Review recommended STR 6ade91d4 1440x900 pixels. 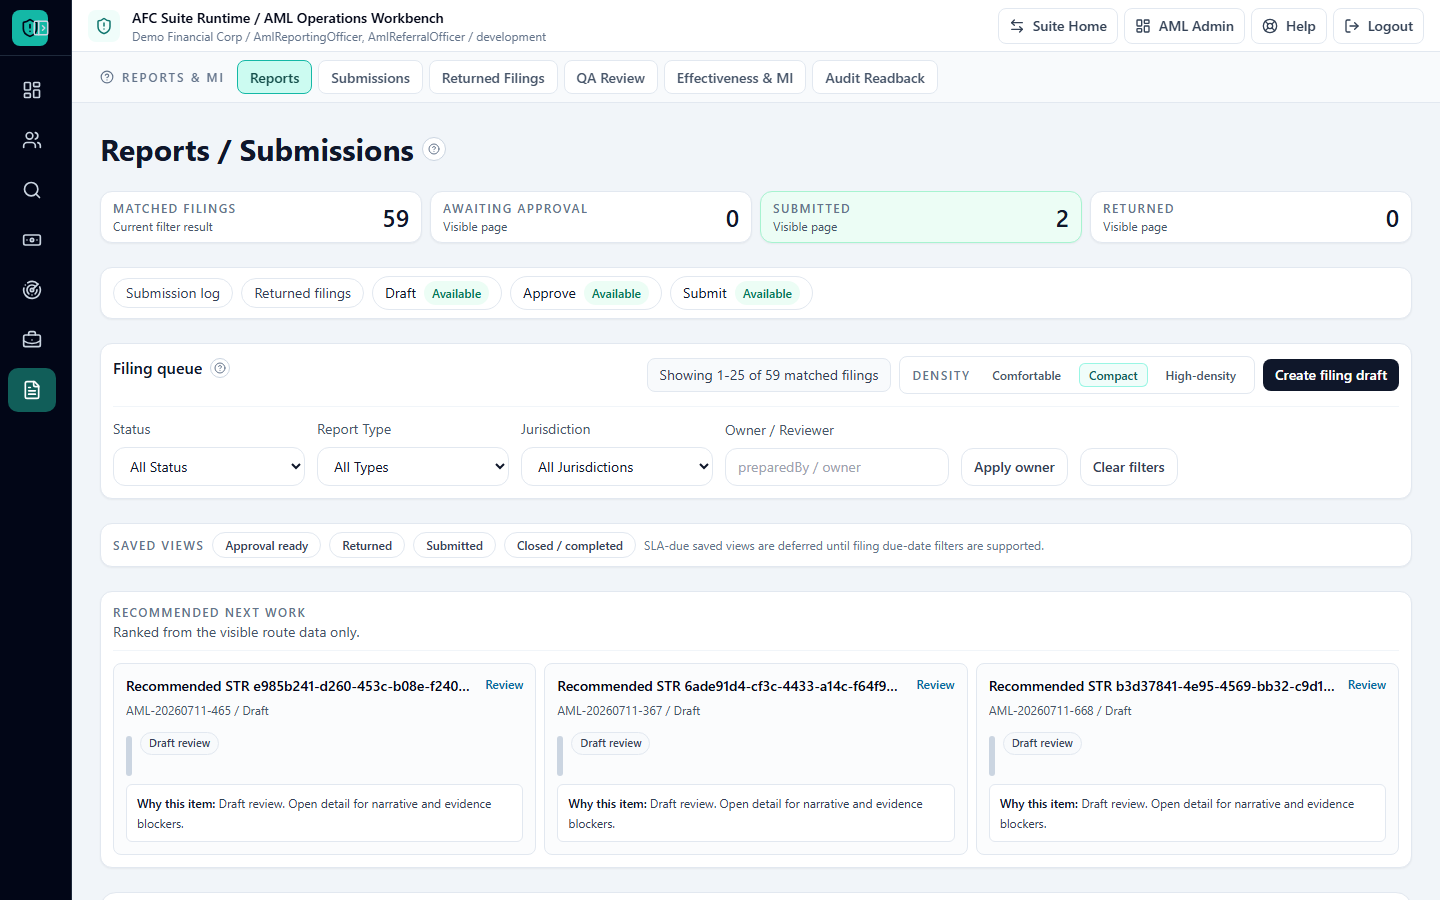click(x=935, y=685)
